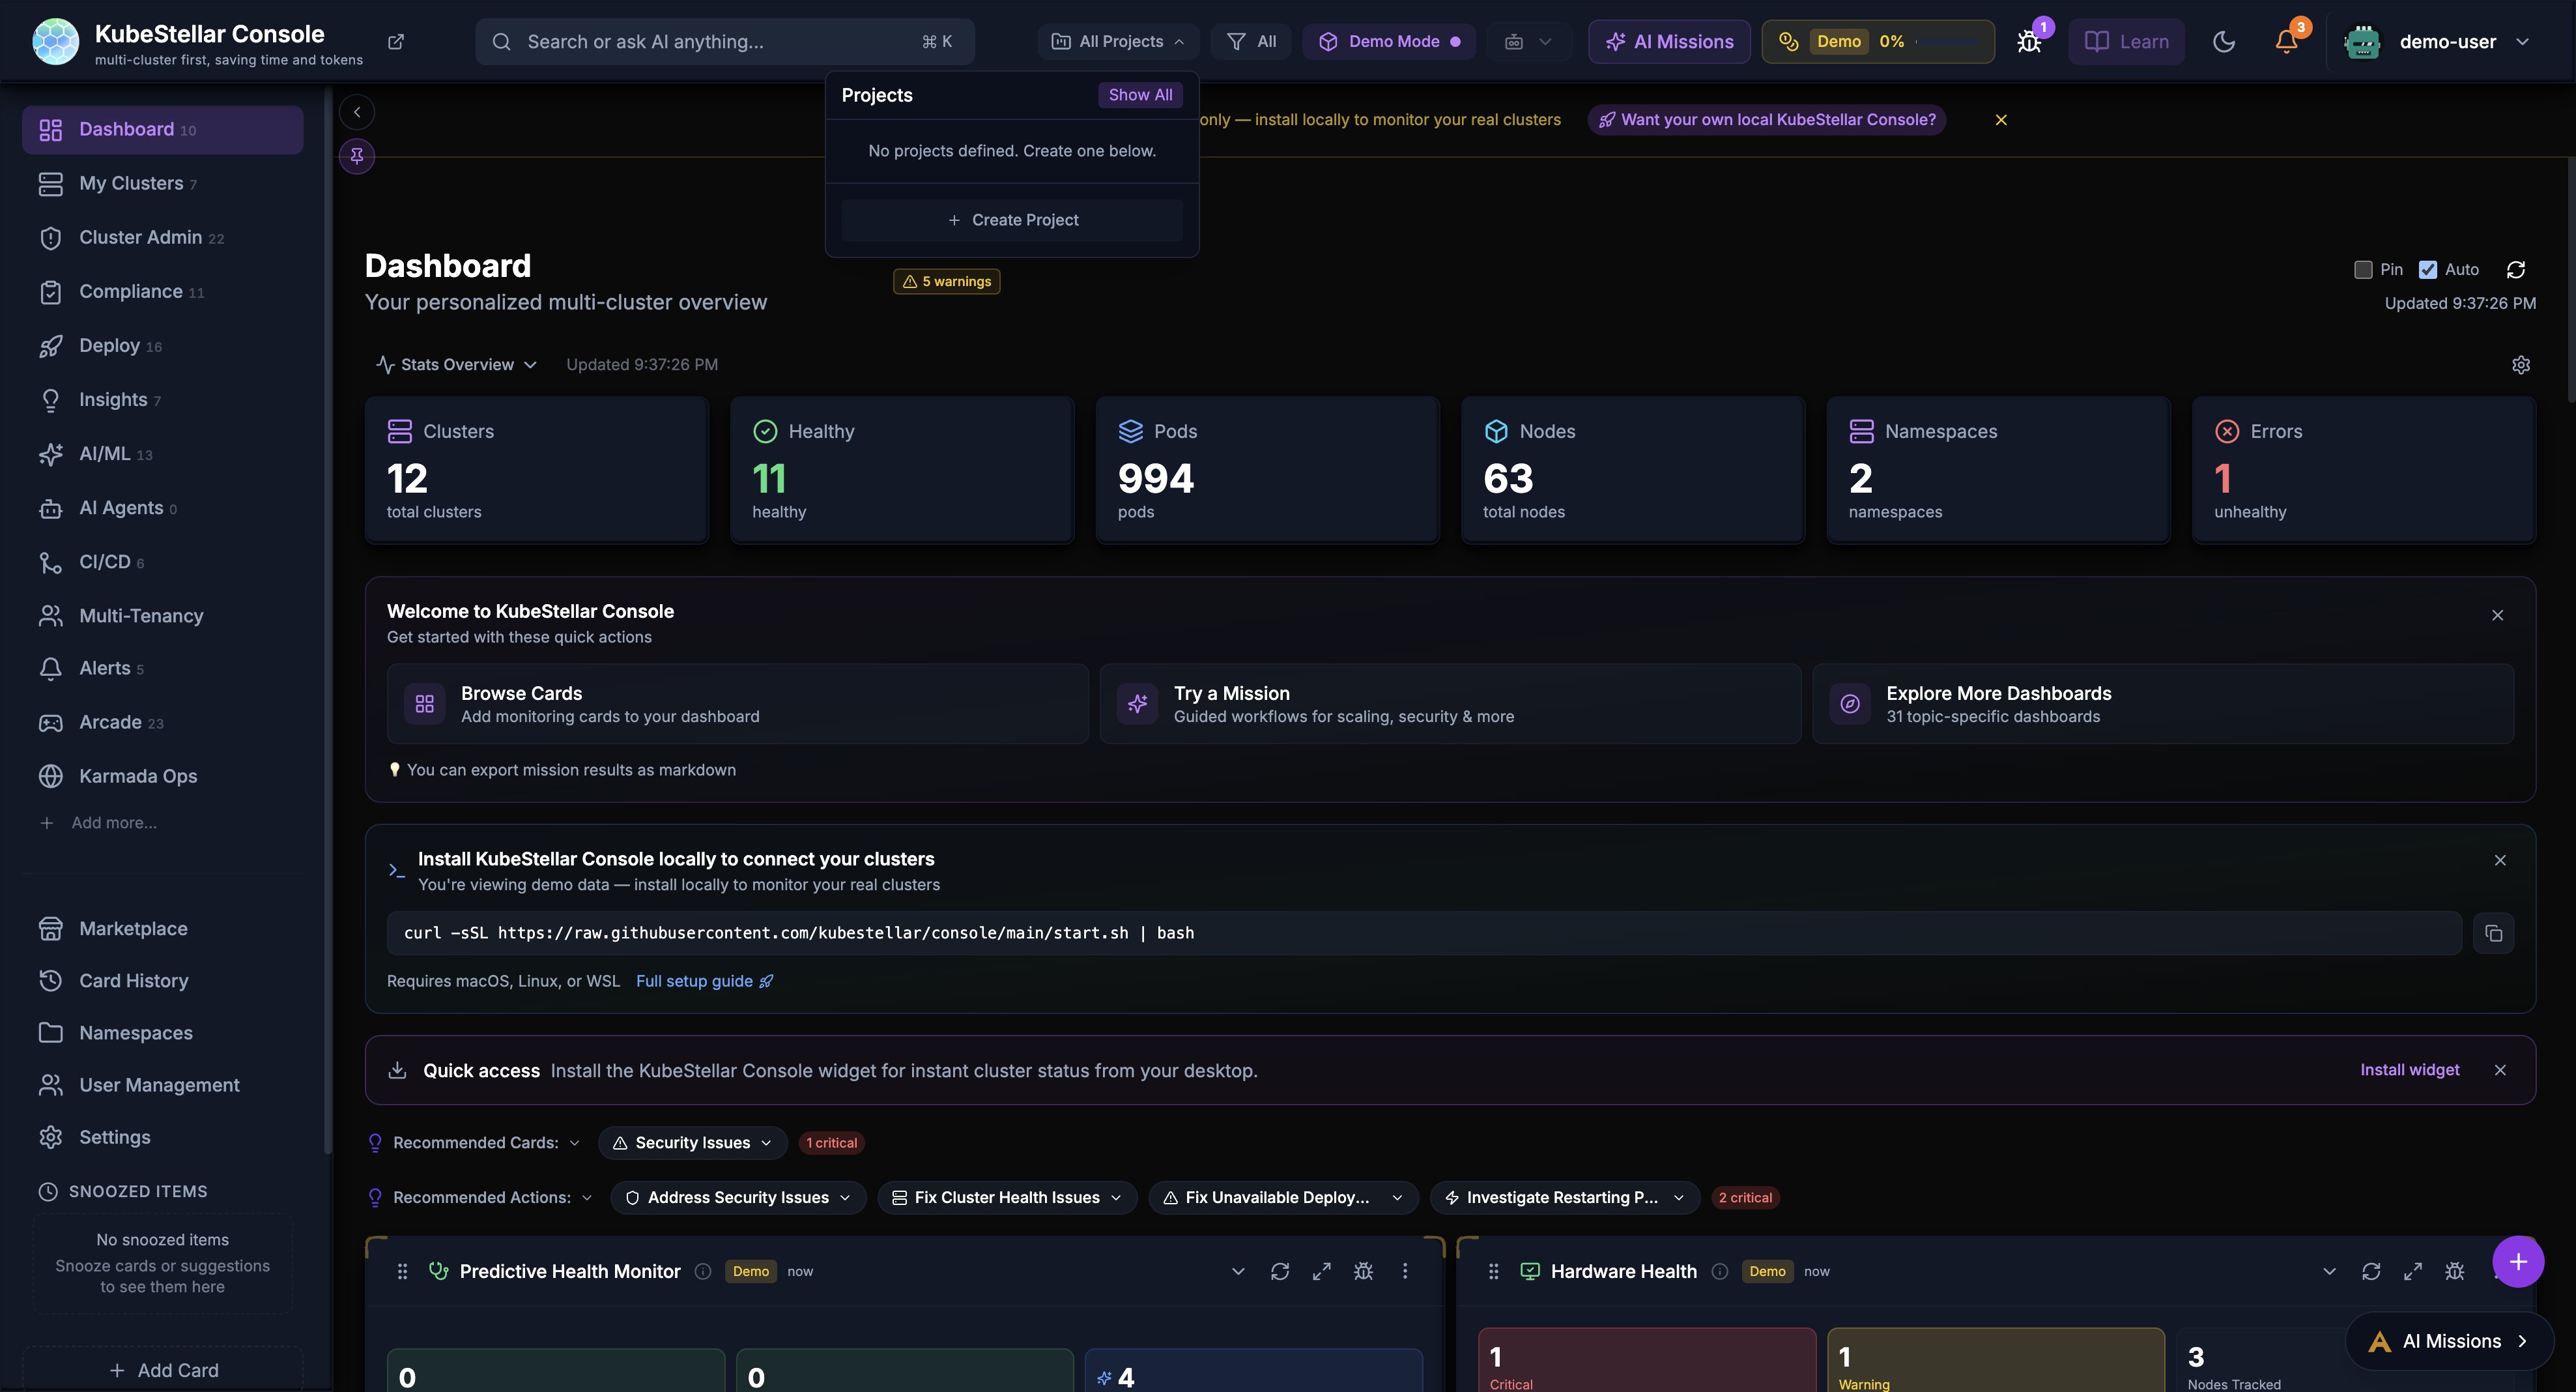
Task: Toggle Demo Mode in the top bar
Action: tap(1389, 41)
